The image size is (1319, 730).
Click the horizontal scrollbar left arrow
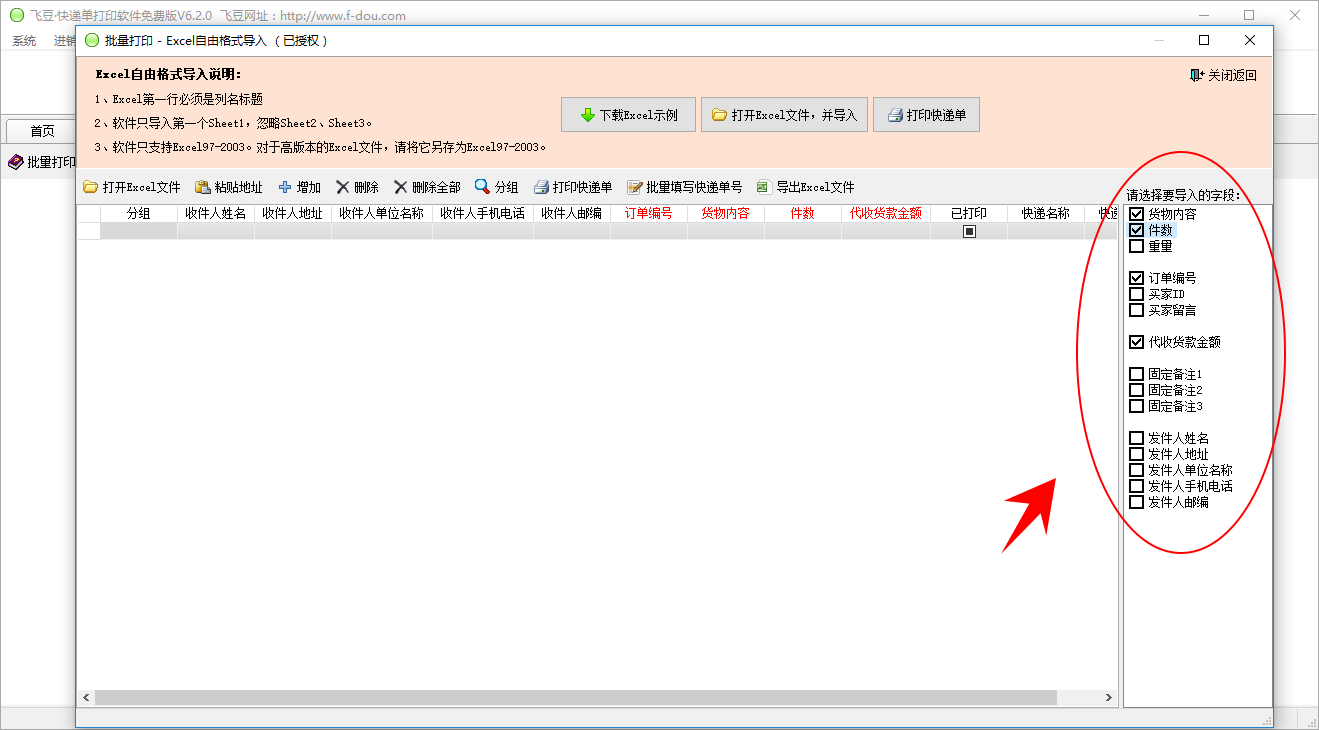86,697
